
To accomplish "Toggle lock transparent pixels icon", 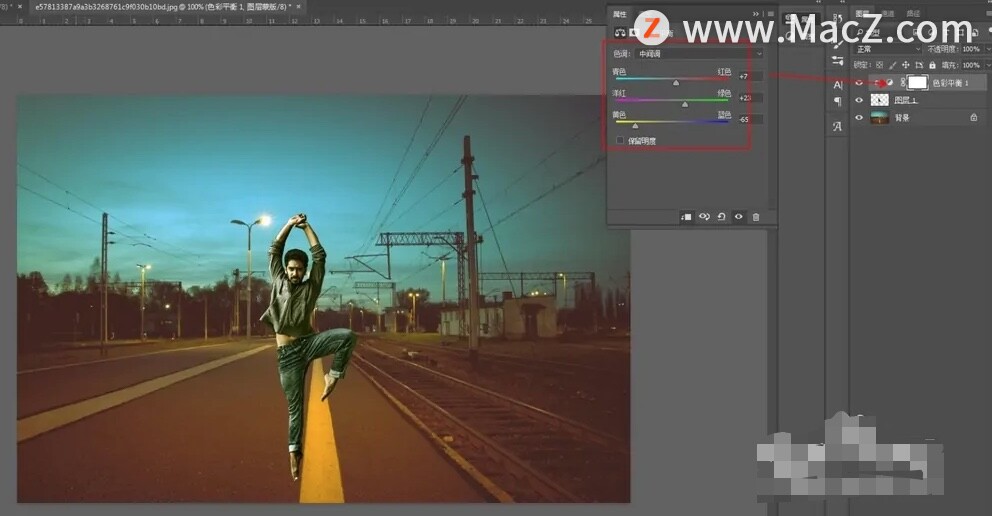I will [880, 65].
